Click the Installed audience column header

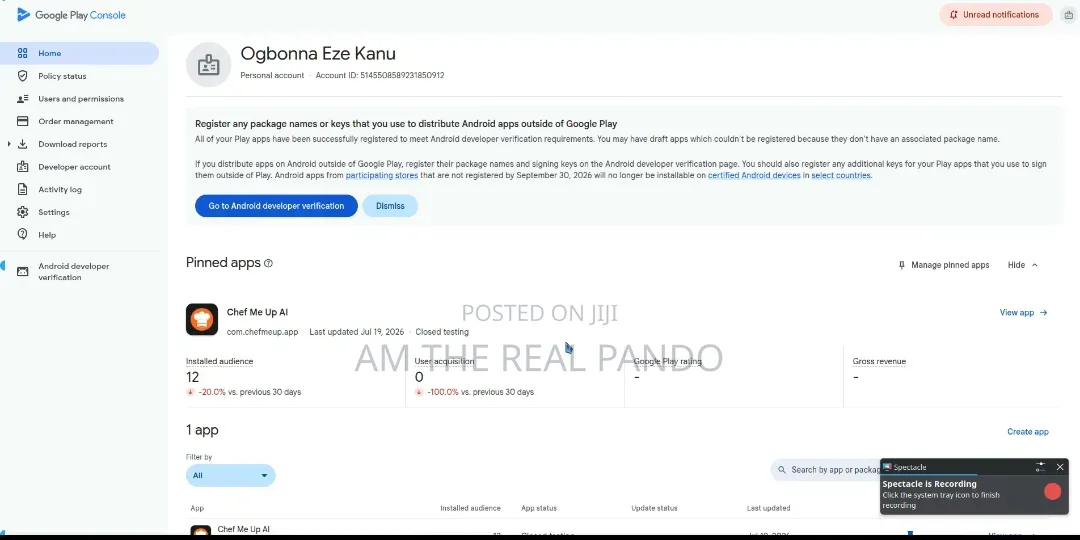coord(470,508)
